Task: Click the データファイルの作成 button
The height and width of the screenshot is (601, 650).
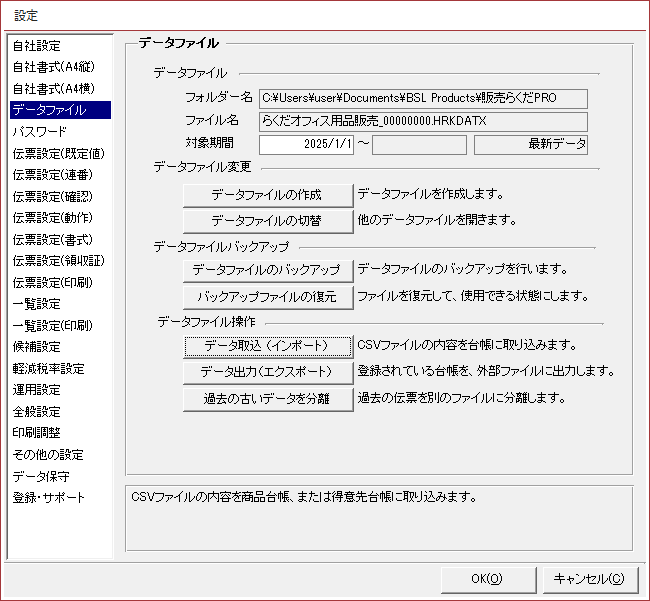Action: 267,194
